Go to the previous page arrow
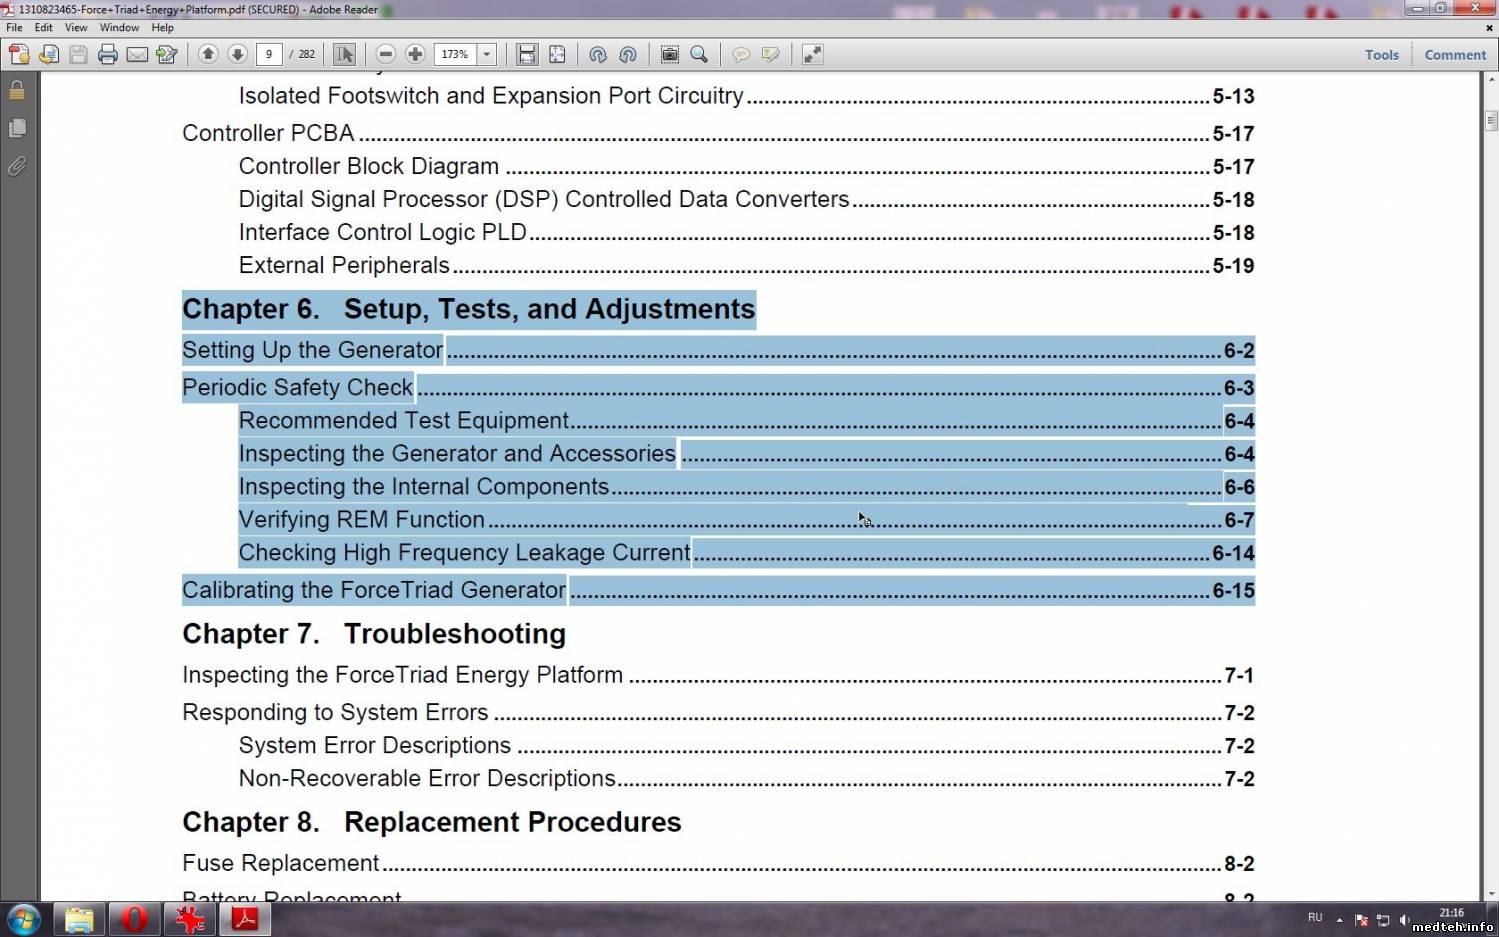 (x=208, y=55)
